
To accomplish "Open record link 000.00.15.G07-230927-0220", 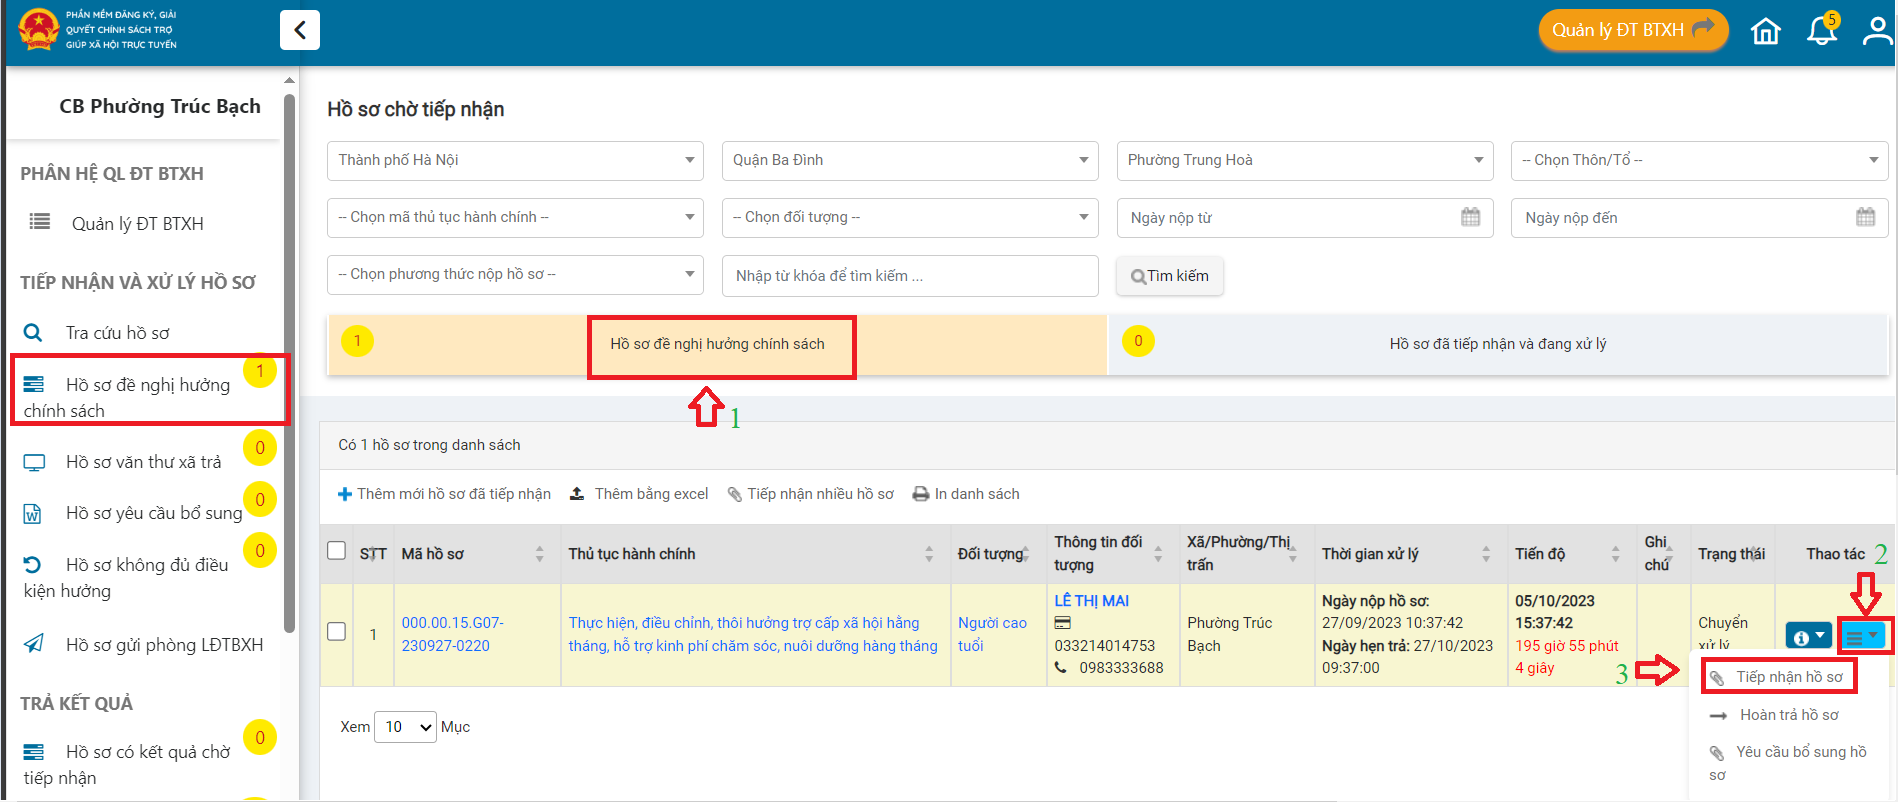I will pyautogui.click(x=452, y=634).
